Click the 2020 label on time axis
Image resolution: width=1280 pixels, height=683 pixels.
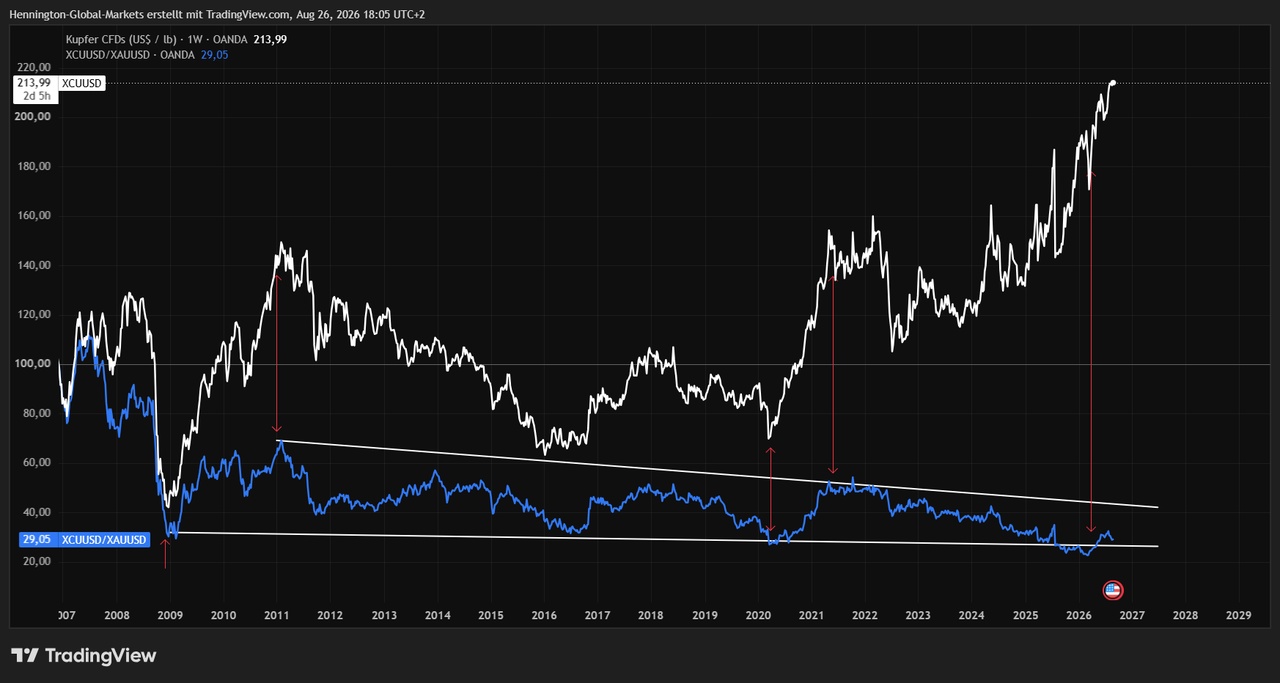click(x=758, y=615)
